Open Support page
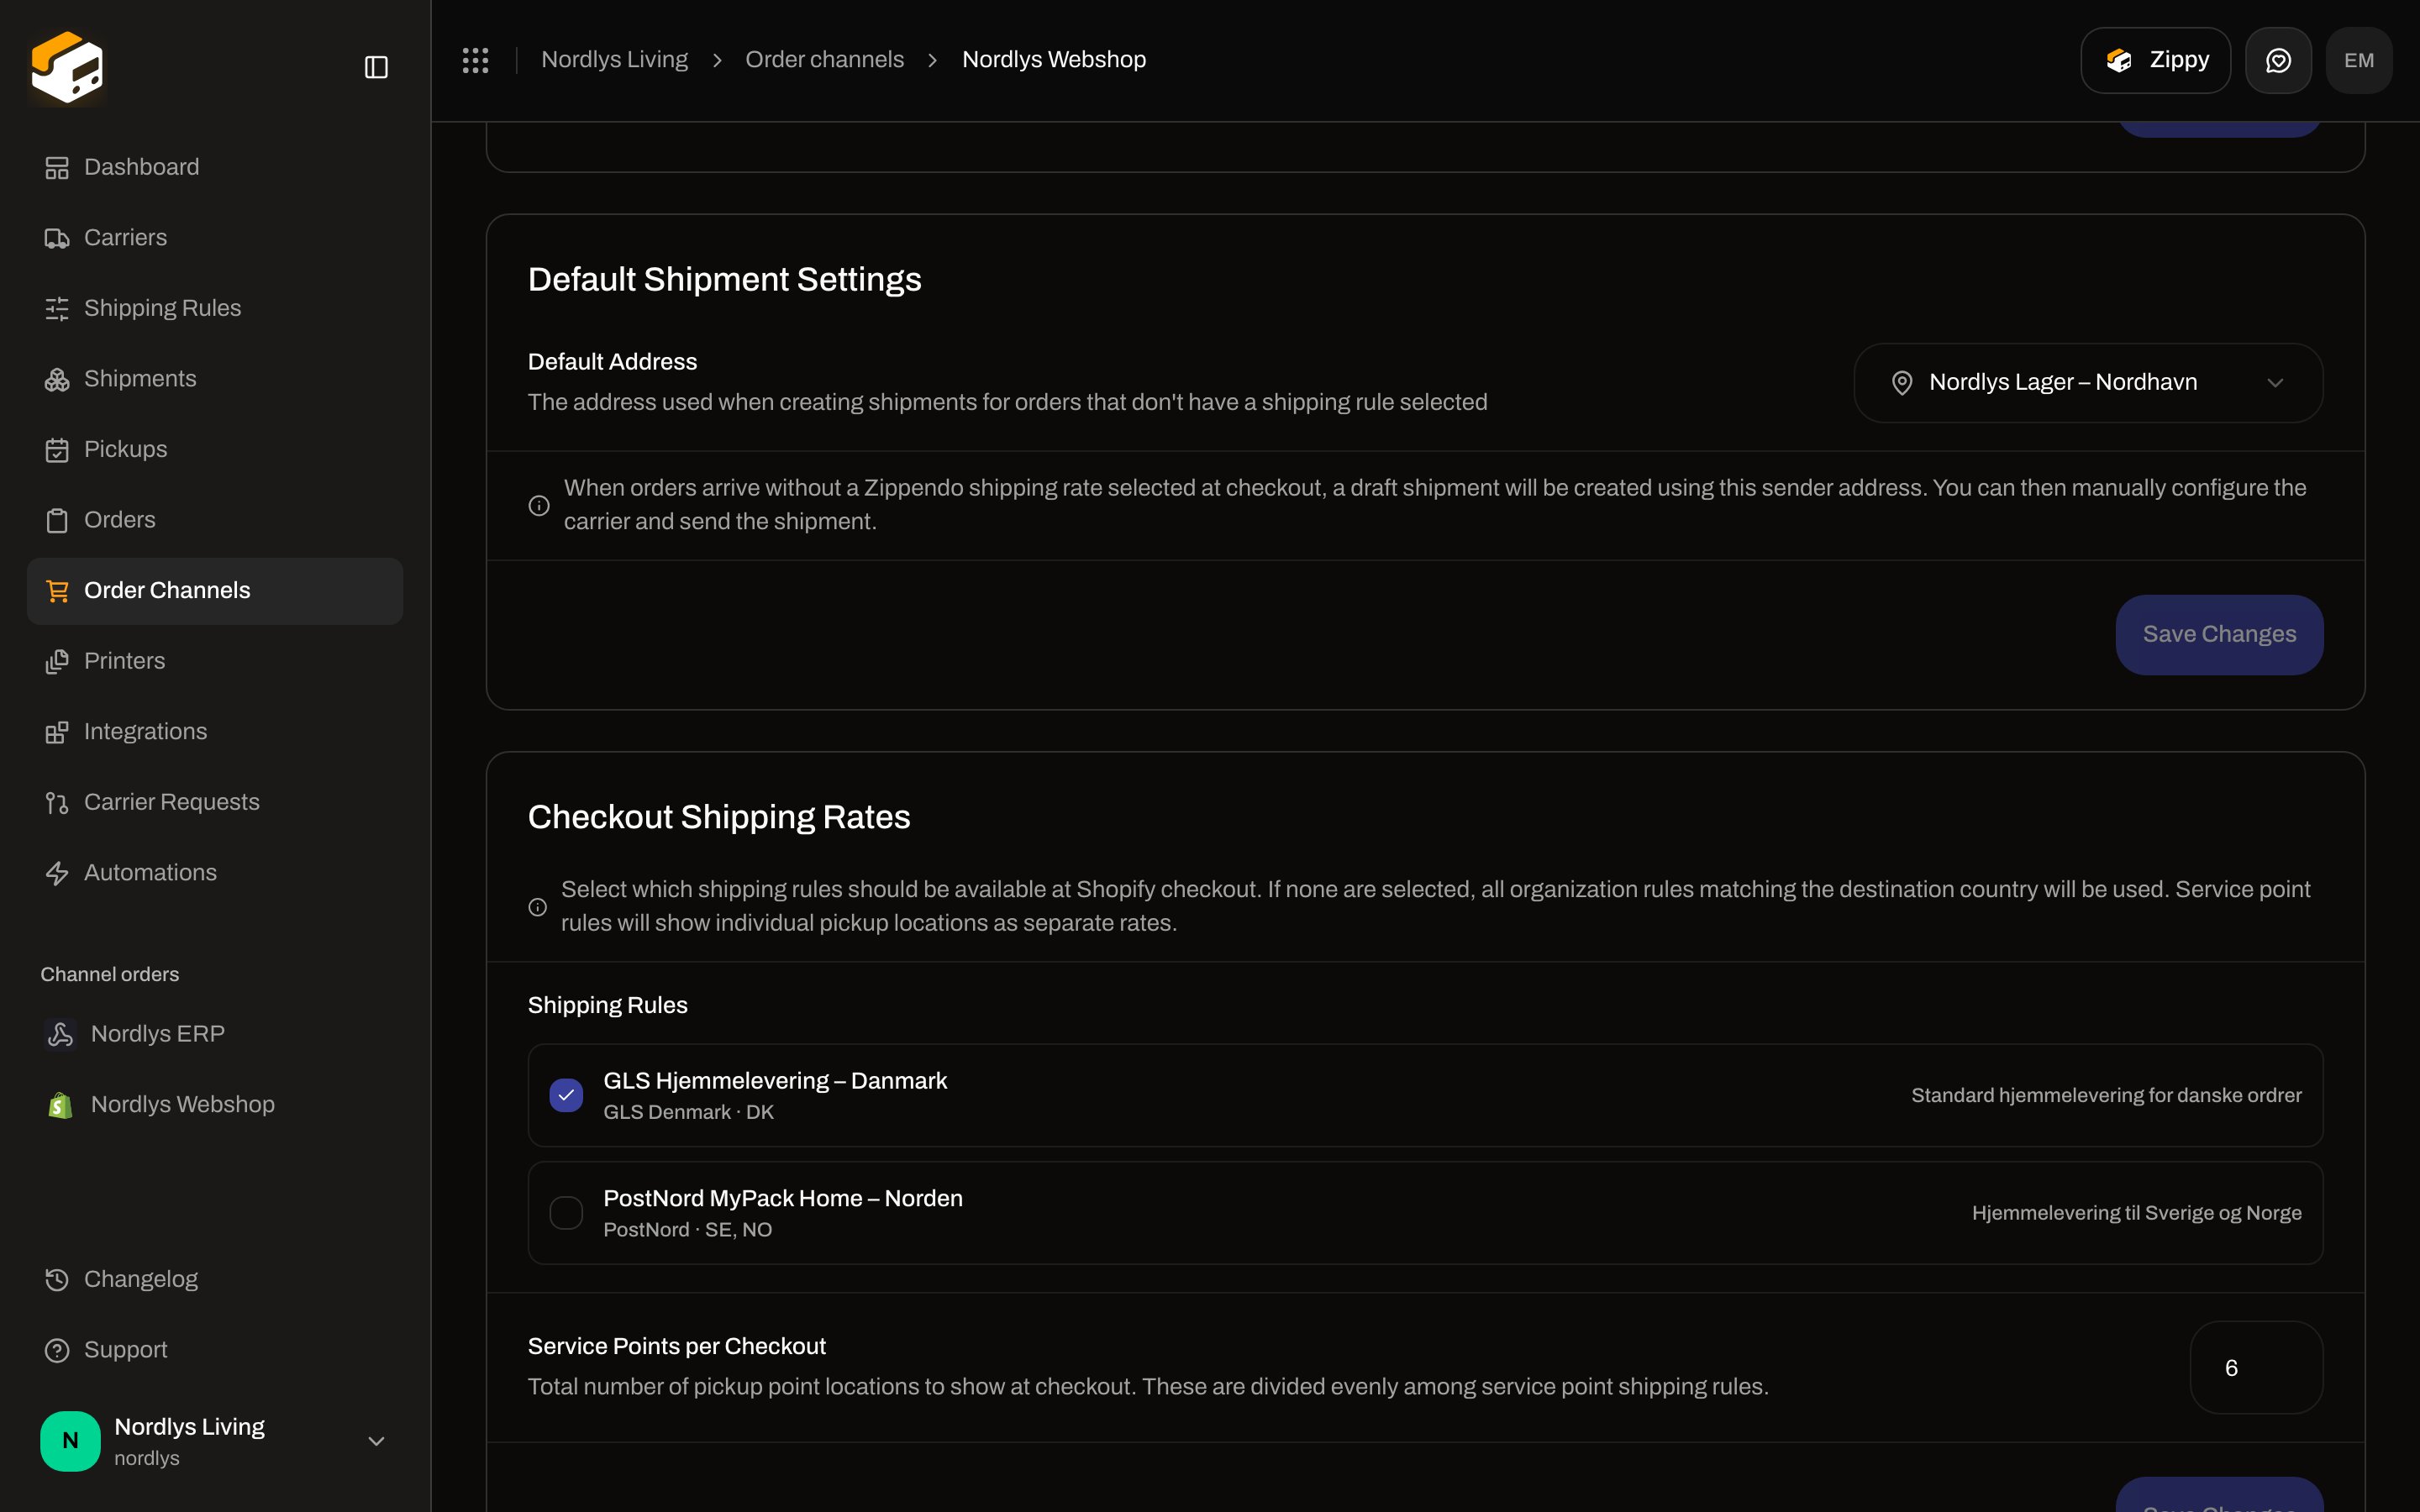2420x1512 pixels. (x=215, y=1351)
